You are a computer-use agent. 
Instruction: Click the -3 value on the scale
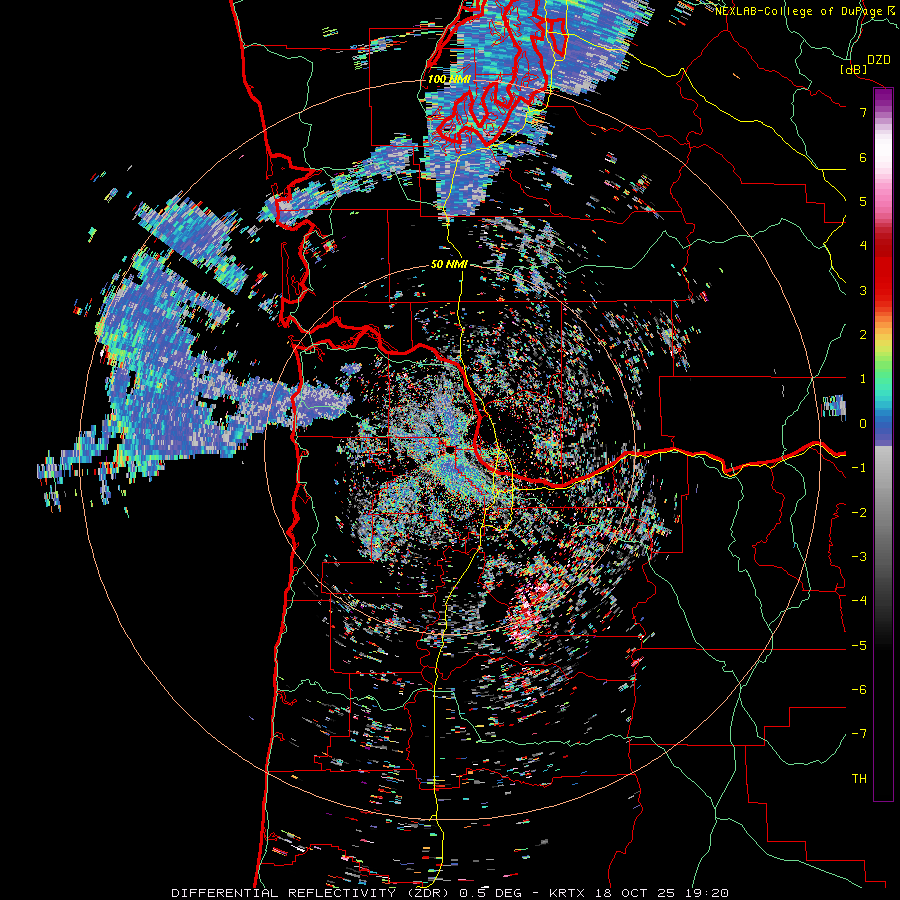[x=859, y=557]
